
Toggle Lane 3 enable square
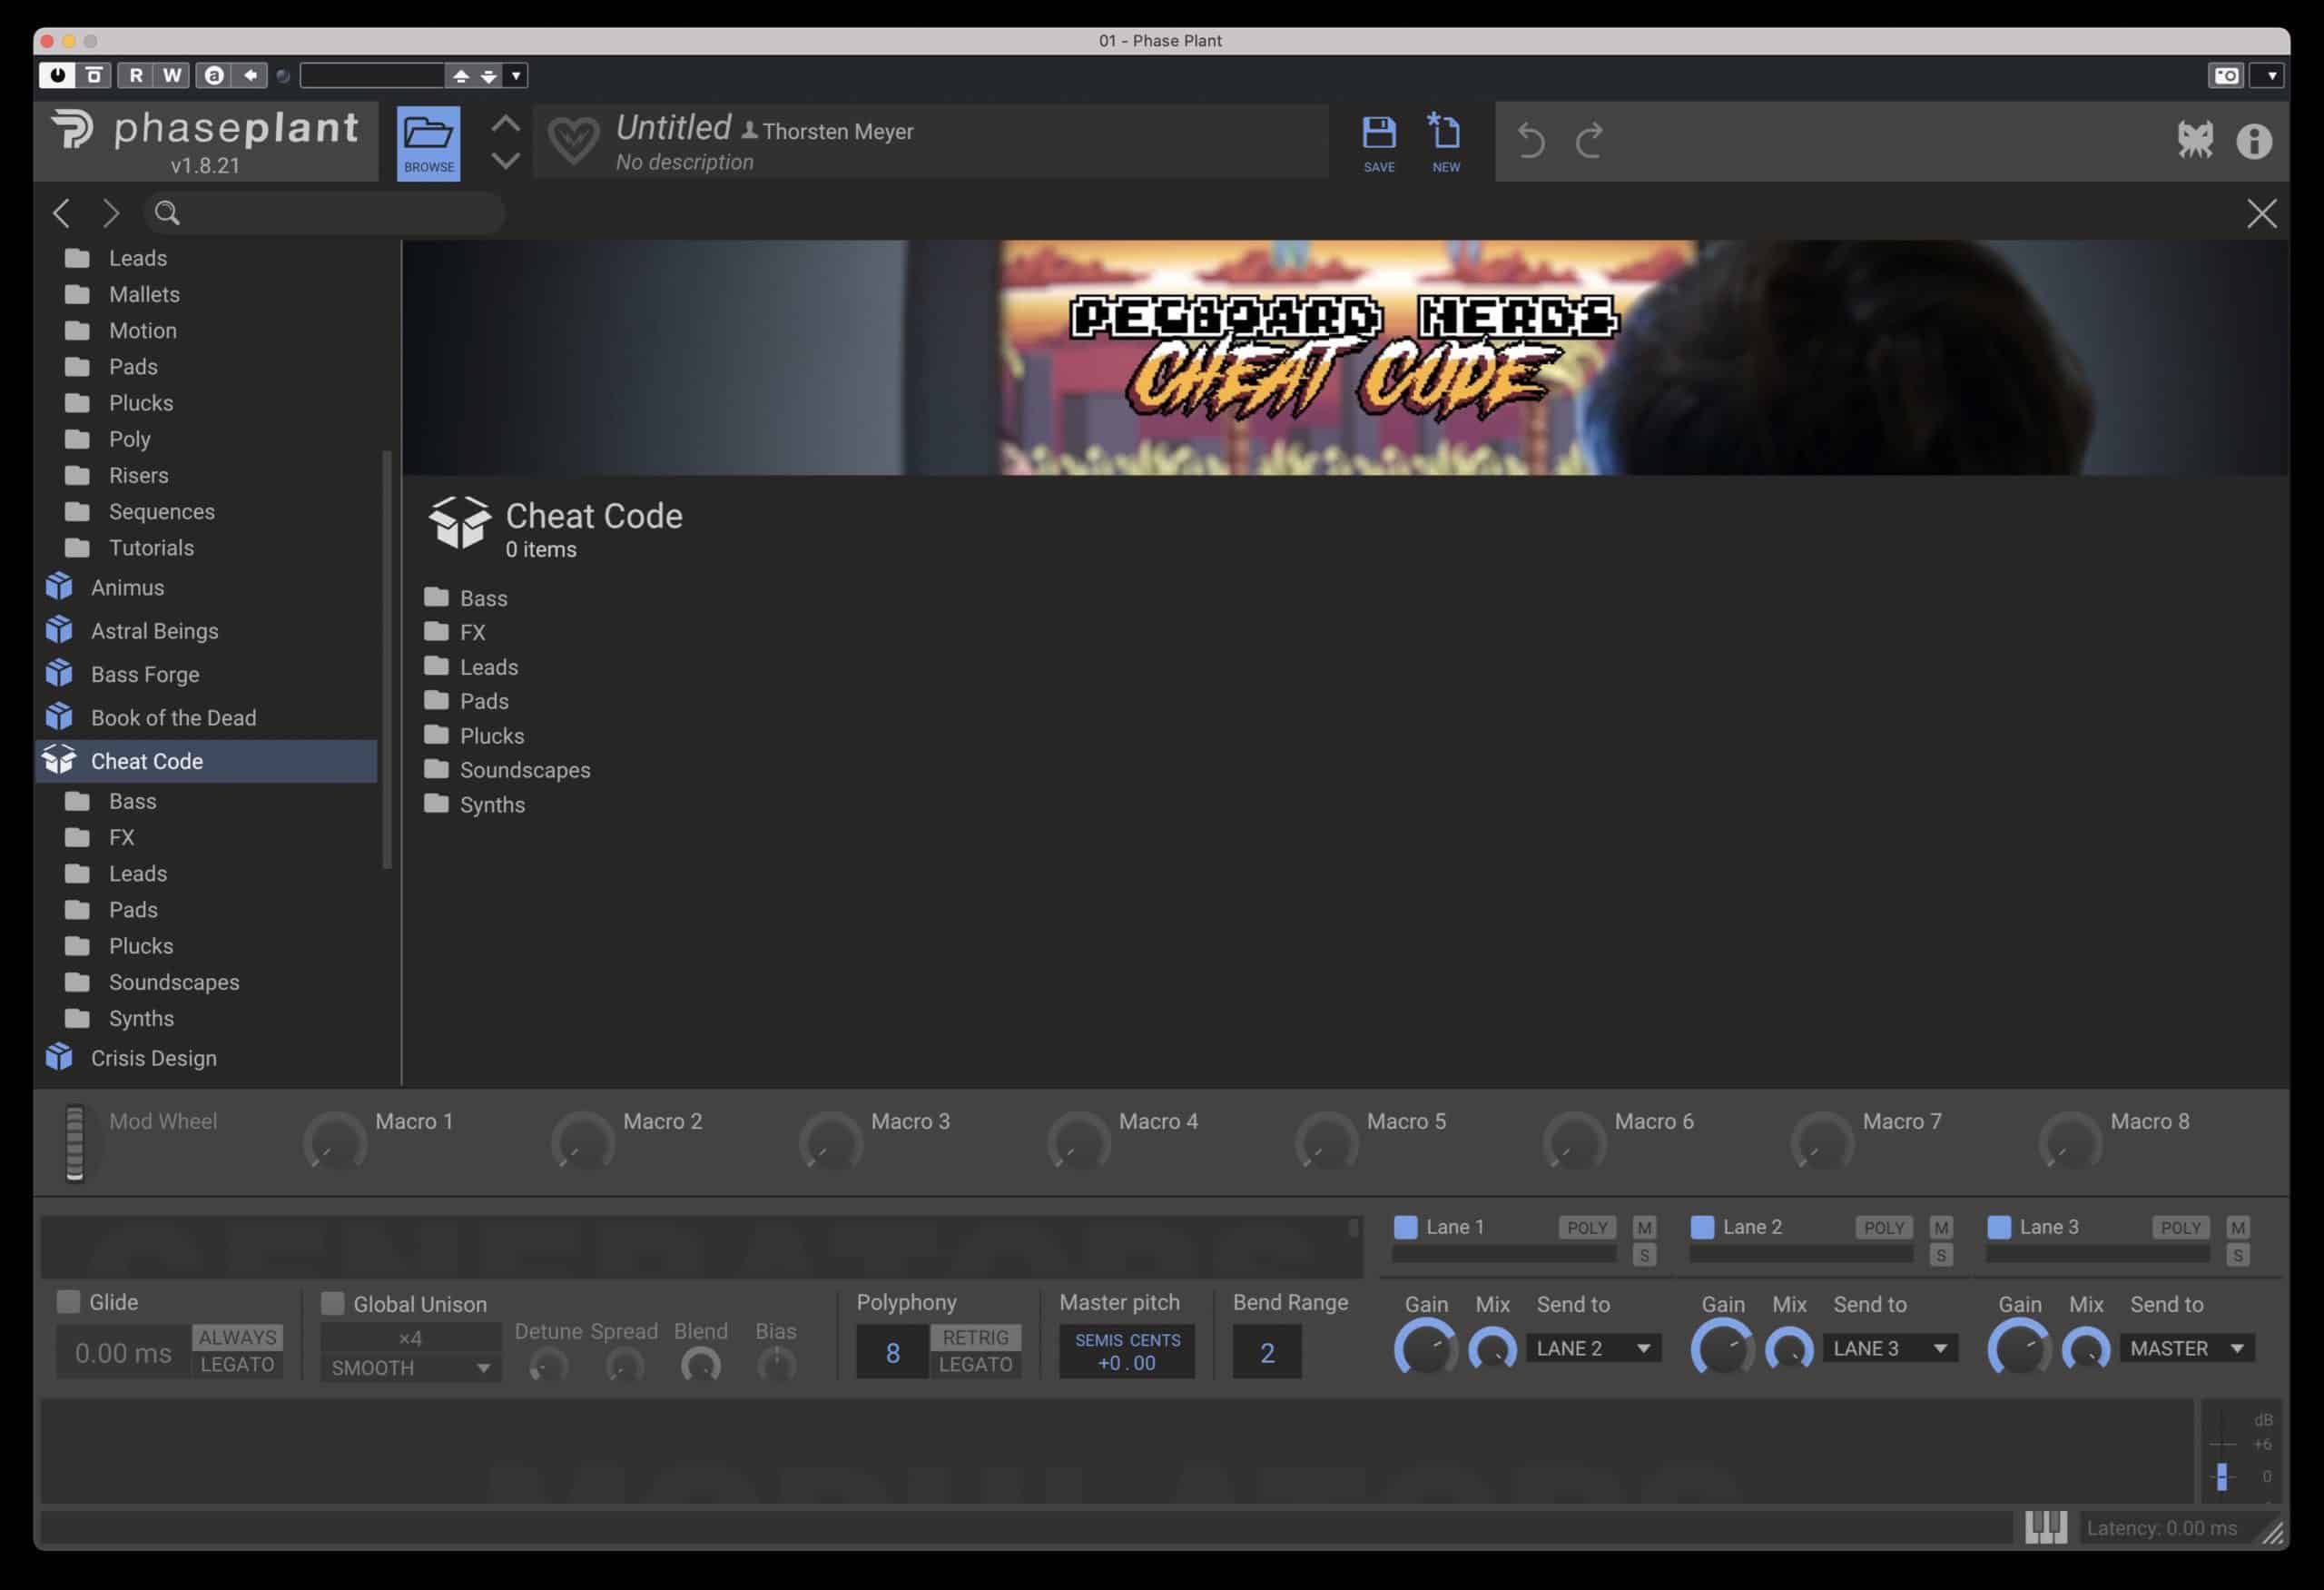coord(1999,1227)
